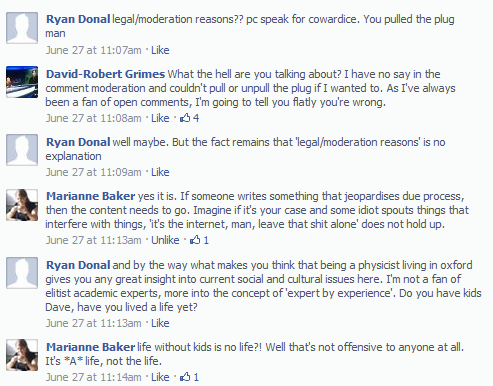The image size is (493, 386).
Task: Click thumbs-up icon on Marianne's 11:14am comment
Action: coord(185,377)
